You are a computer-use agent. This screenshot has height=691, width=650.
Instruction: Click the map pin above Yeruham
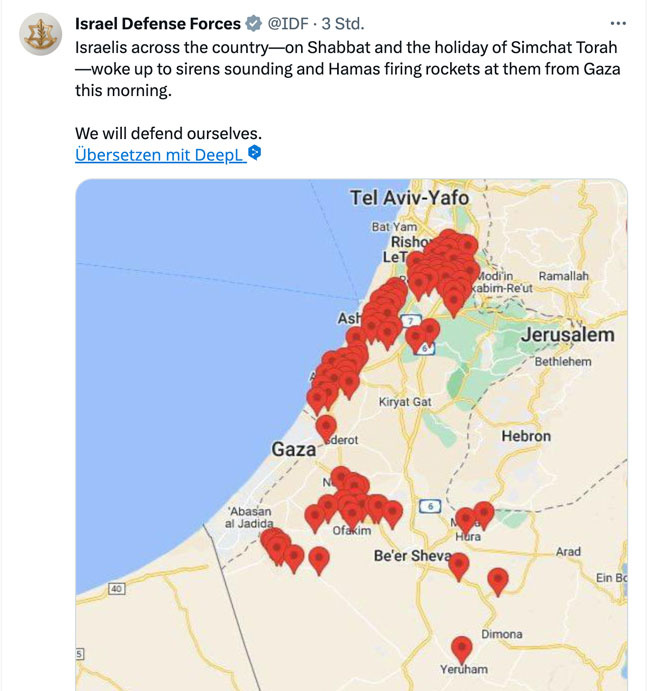click(x=461, y=646)
